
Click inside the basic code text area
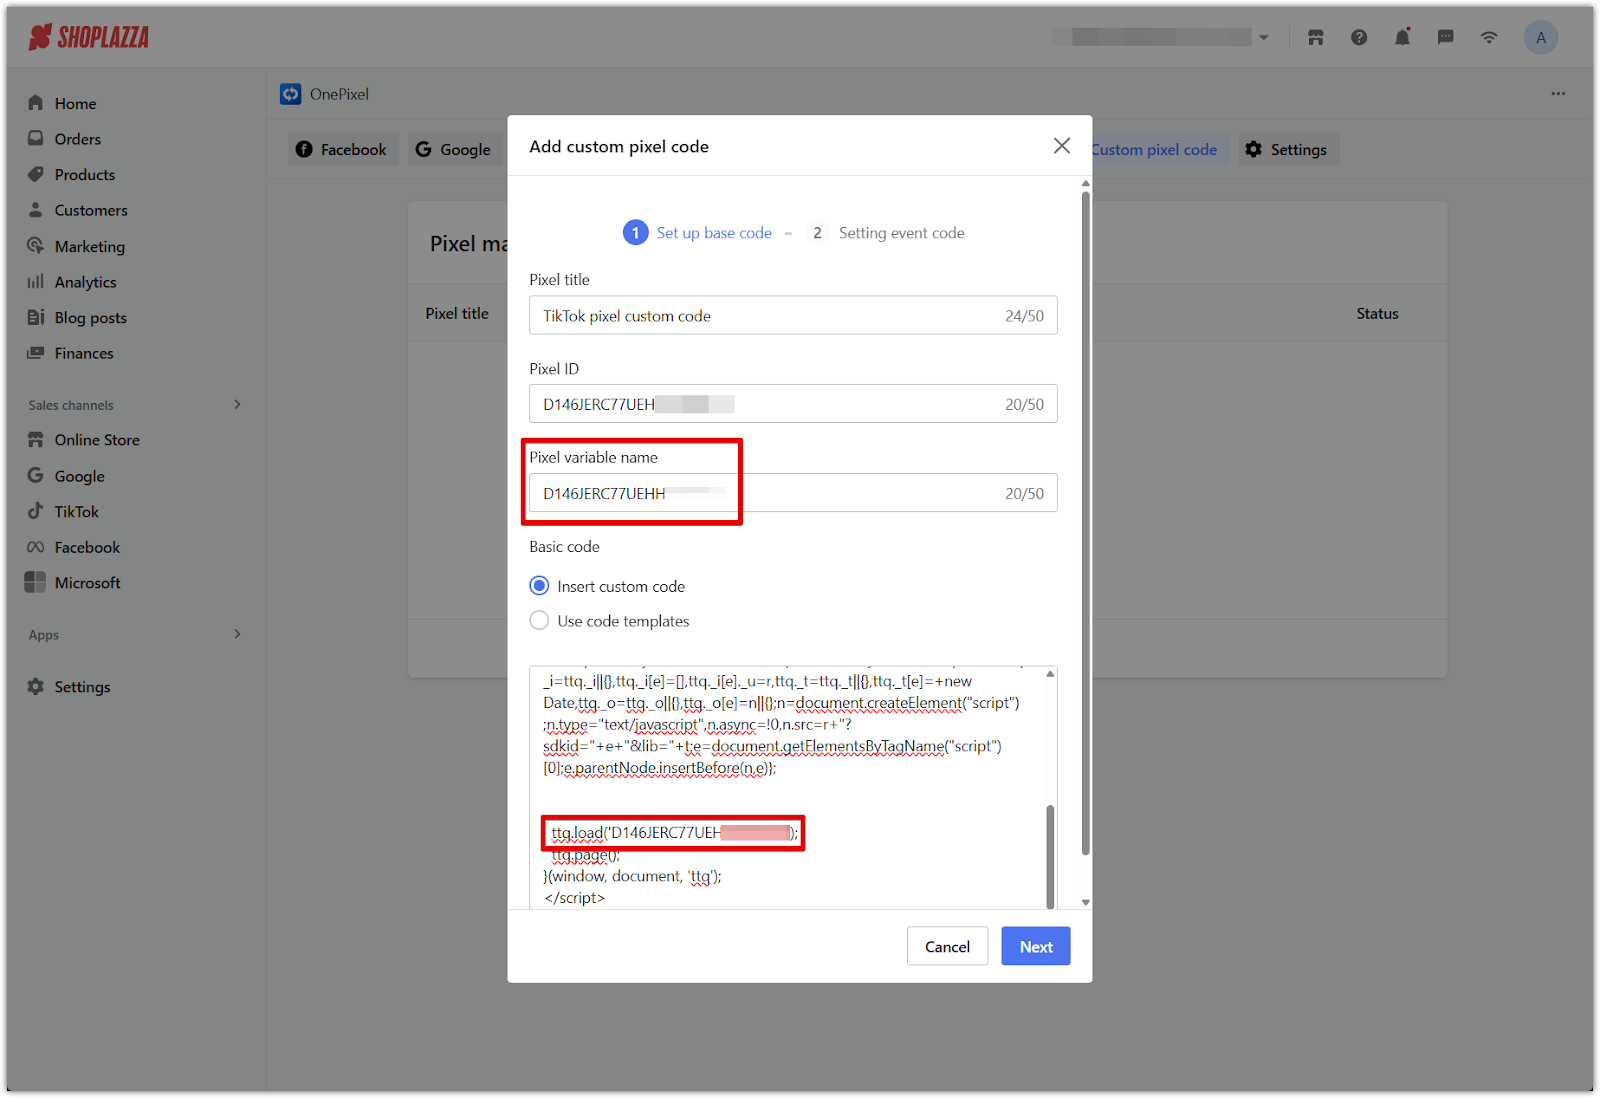coord(786,787)
